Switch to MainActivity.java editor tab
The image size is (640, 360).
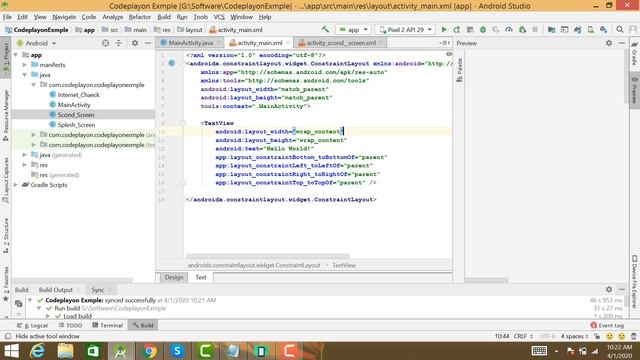[x=190, y=43]
